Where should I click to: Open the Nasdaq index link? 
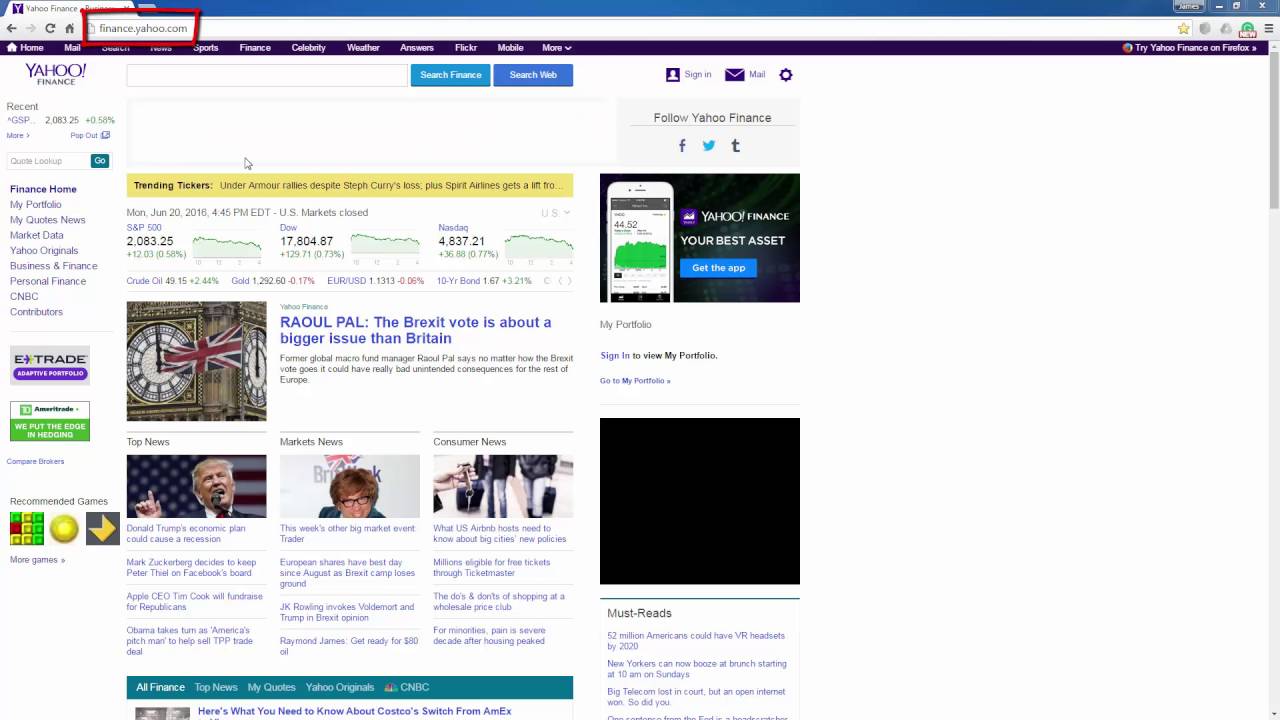click(453, 228)
